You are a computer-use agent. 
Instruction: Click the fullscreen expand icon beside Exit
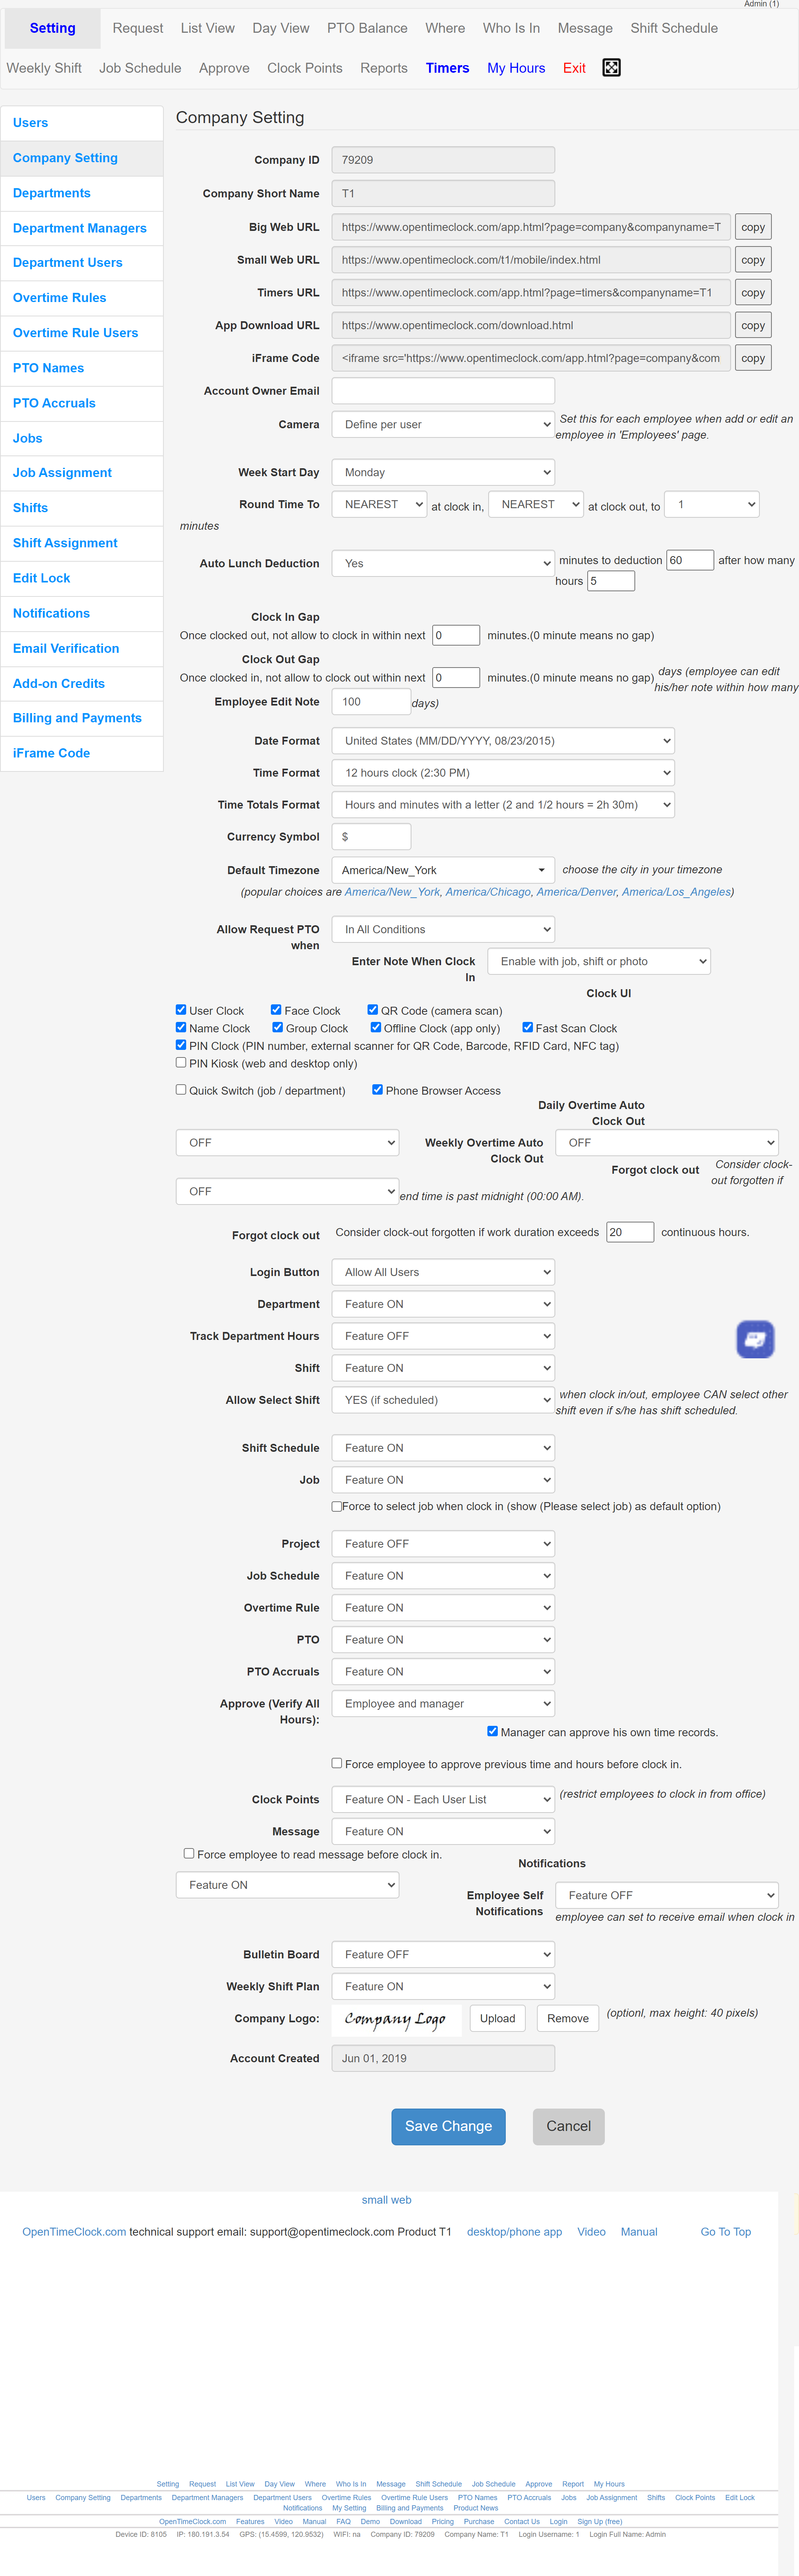[611, 68]
